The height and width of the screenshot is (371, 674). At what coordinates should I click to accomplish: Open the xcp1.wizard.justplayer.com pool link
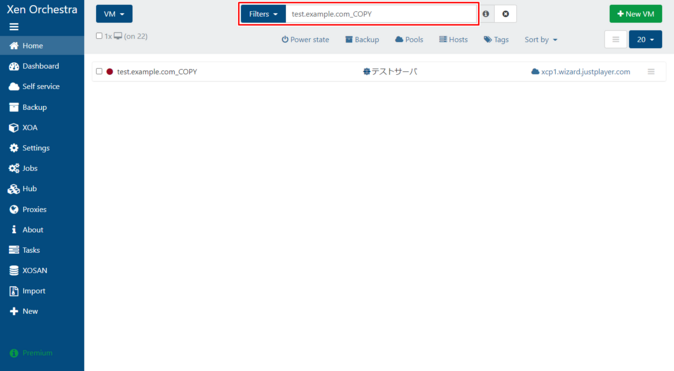click(581, 72)
